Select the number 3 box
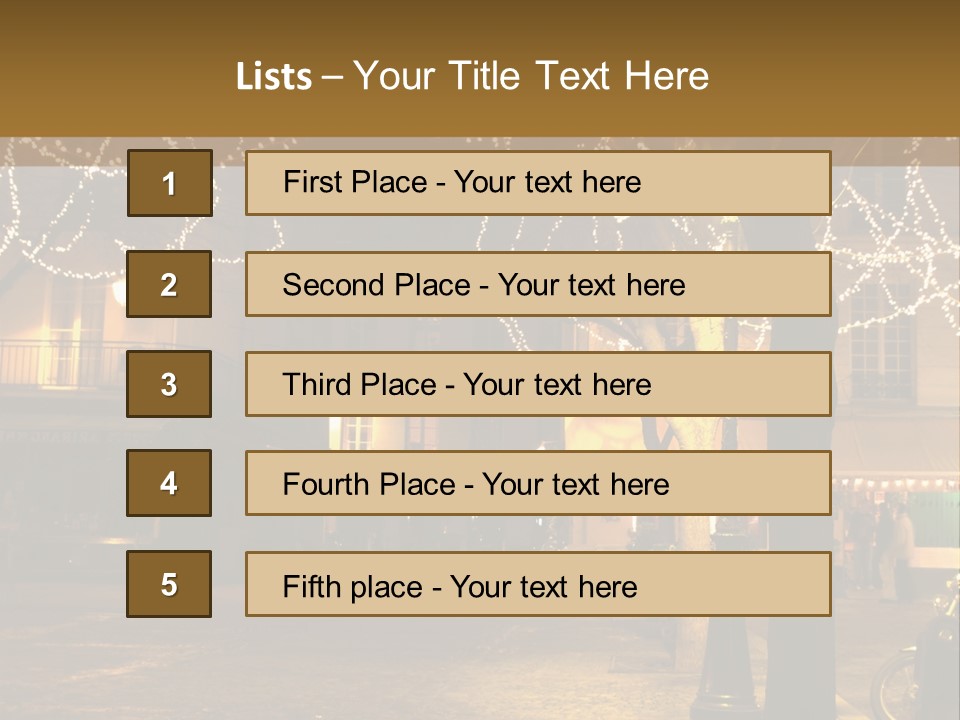 point(169,384)
